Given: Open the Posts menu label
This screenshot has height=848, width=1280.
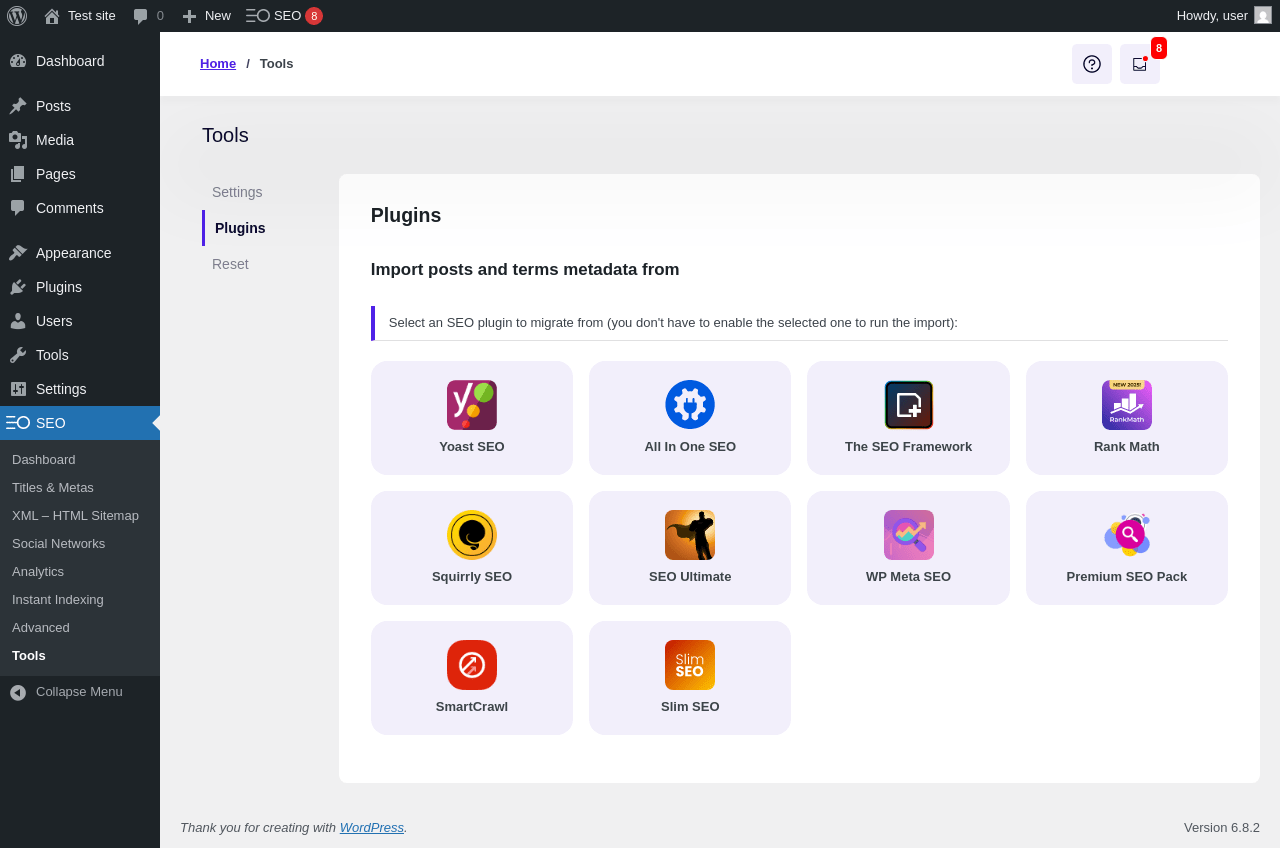Looking at the screenshot, I should coord(53,106).
